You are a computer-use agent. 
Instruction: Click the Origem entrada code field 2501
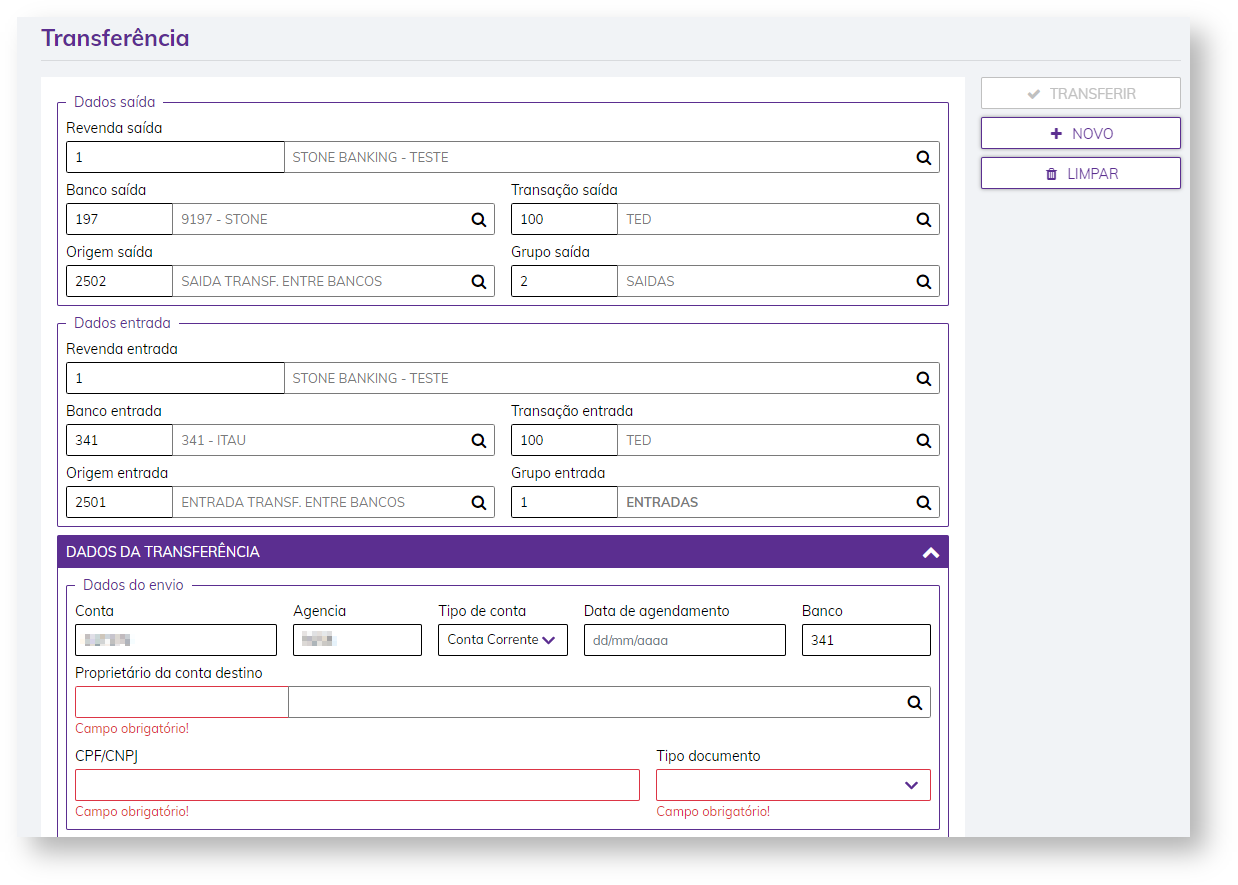point(119,502)
